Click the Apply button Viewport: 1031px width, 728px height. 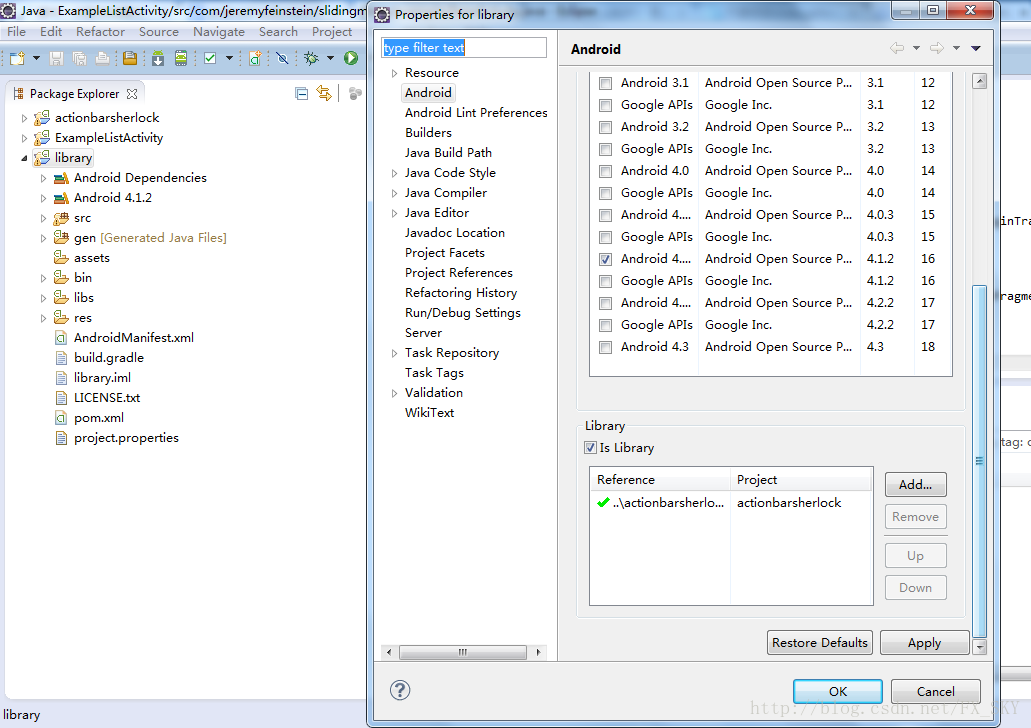[924, 643]
